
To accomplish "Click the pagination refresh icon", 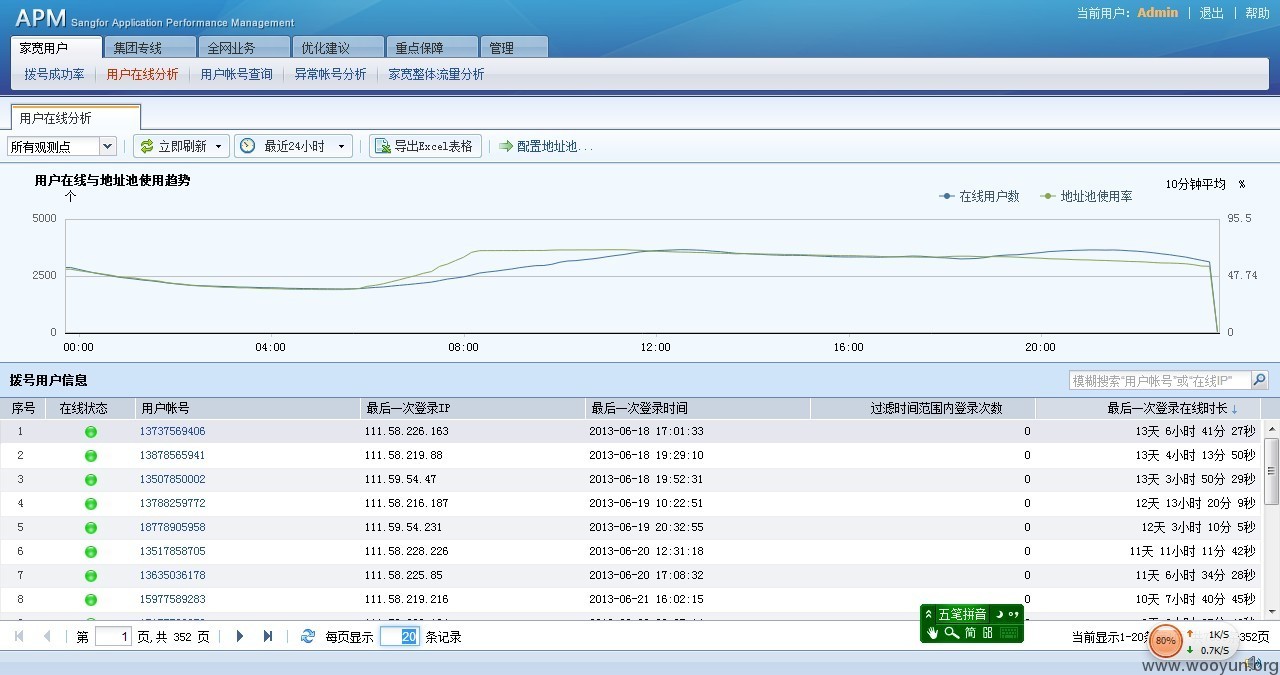I will click(308, 636).
